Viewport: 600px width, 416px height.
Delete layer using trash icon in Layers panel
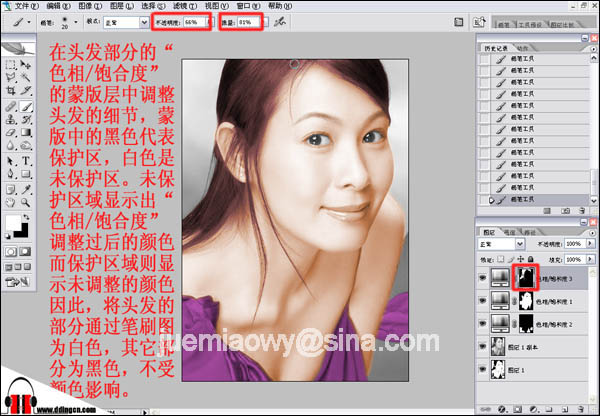(581, 409)
